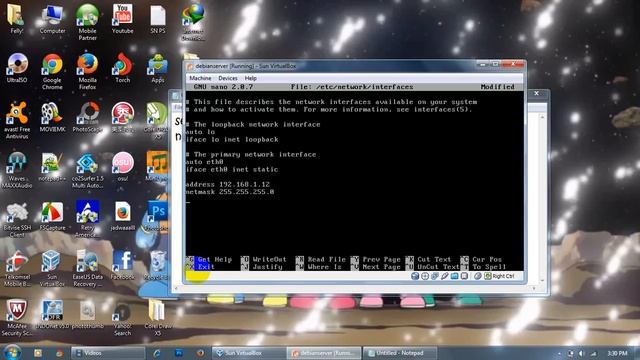Switch to the debianserver VM taskbar button
This screenshot has width=640, height=360.
(x=323, y=353)
